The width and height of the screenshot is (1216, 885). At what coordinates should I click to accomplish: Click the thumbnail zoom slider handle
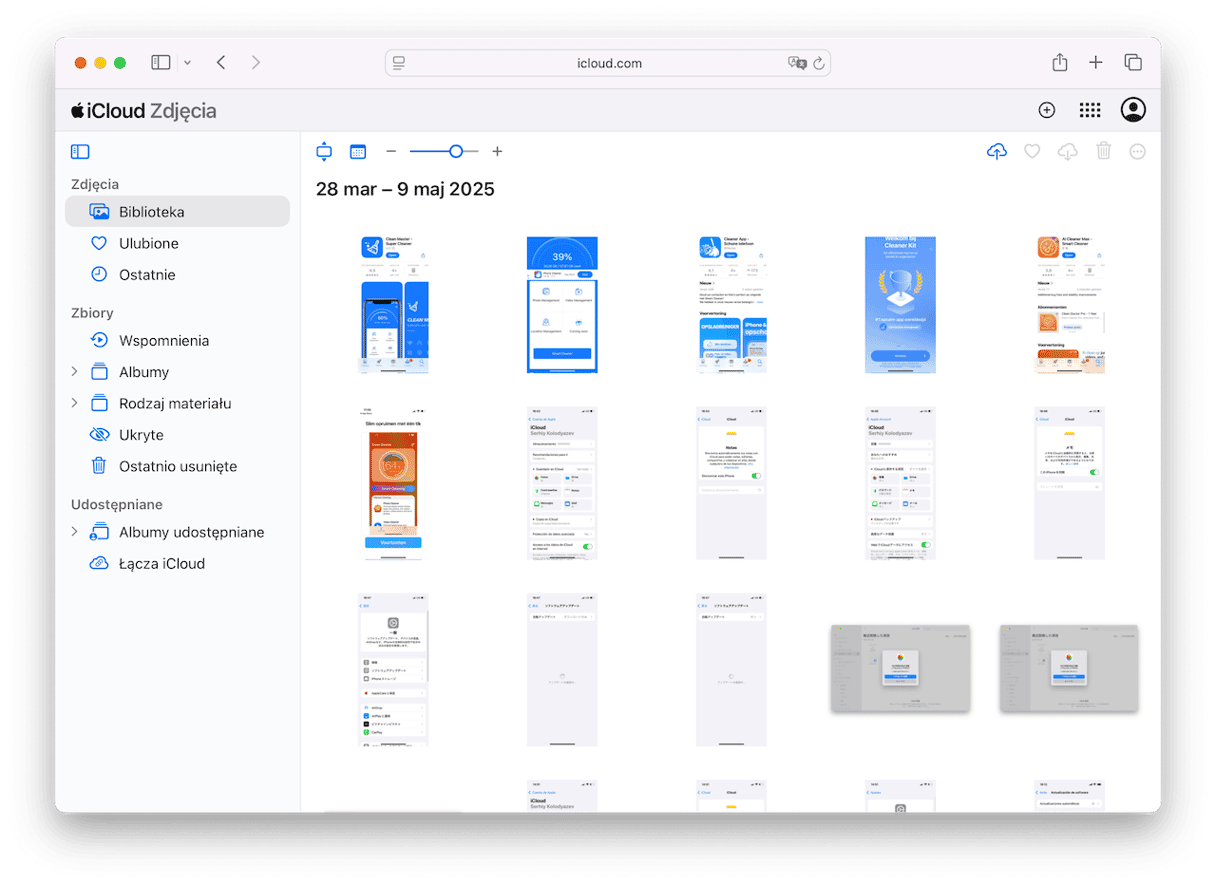click(456, 151)
